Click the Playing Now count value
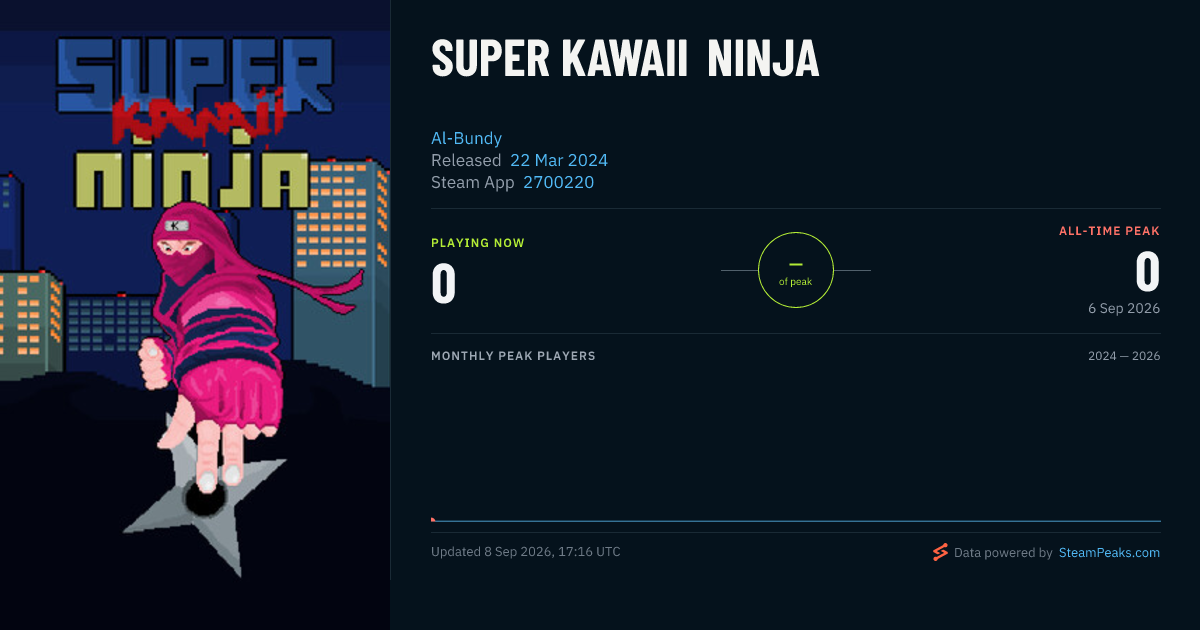The height and width of the screenshot is (630, 1200). pos(443,282)
